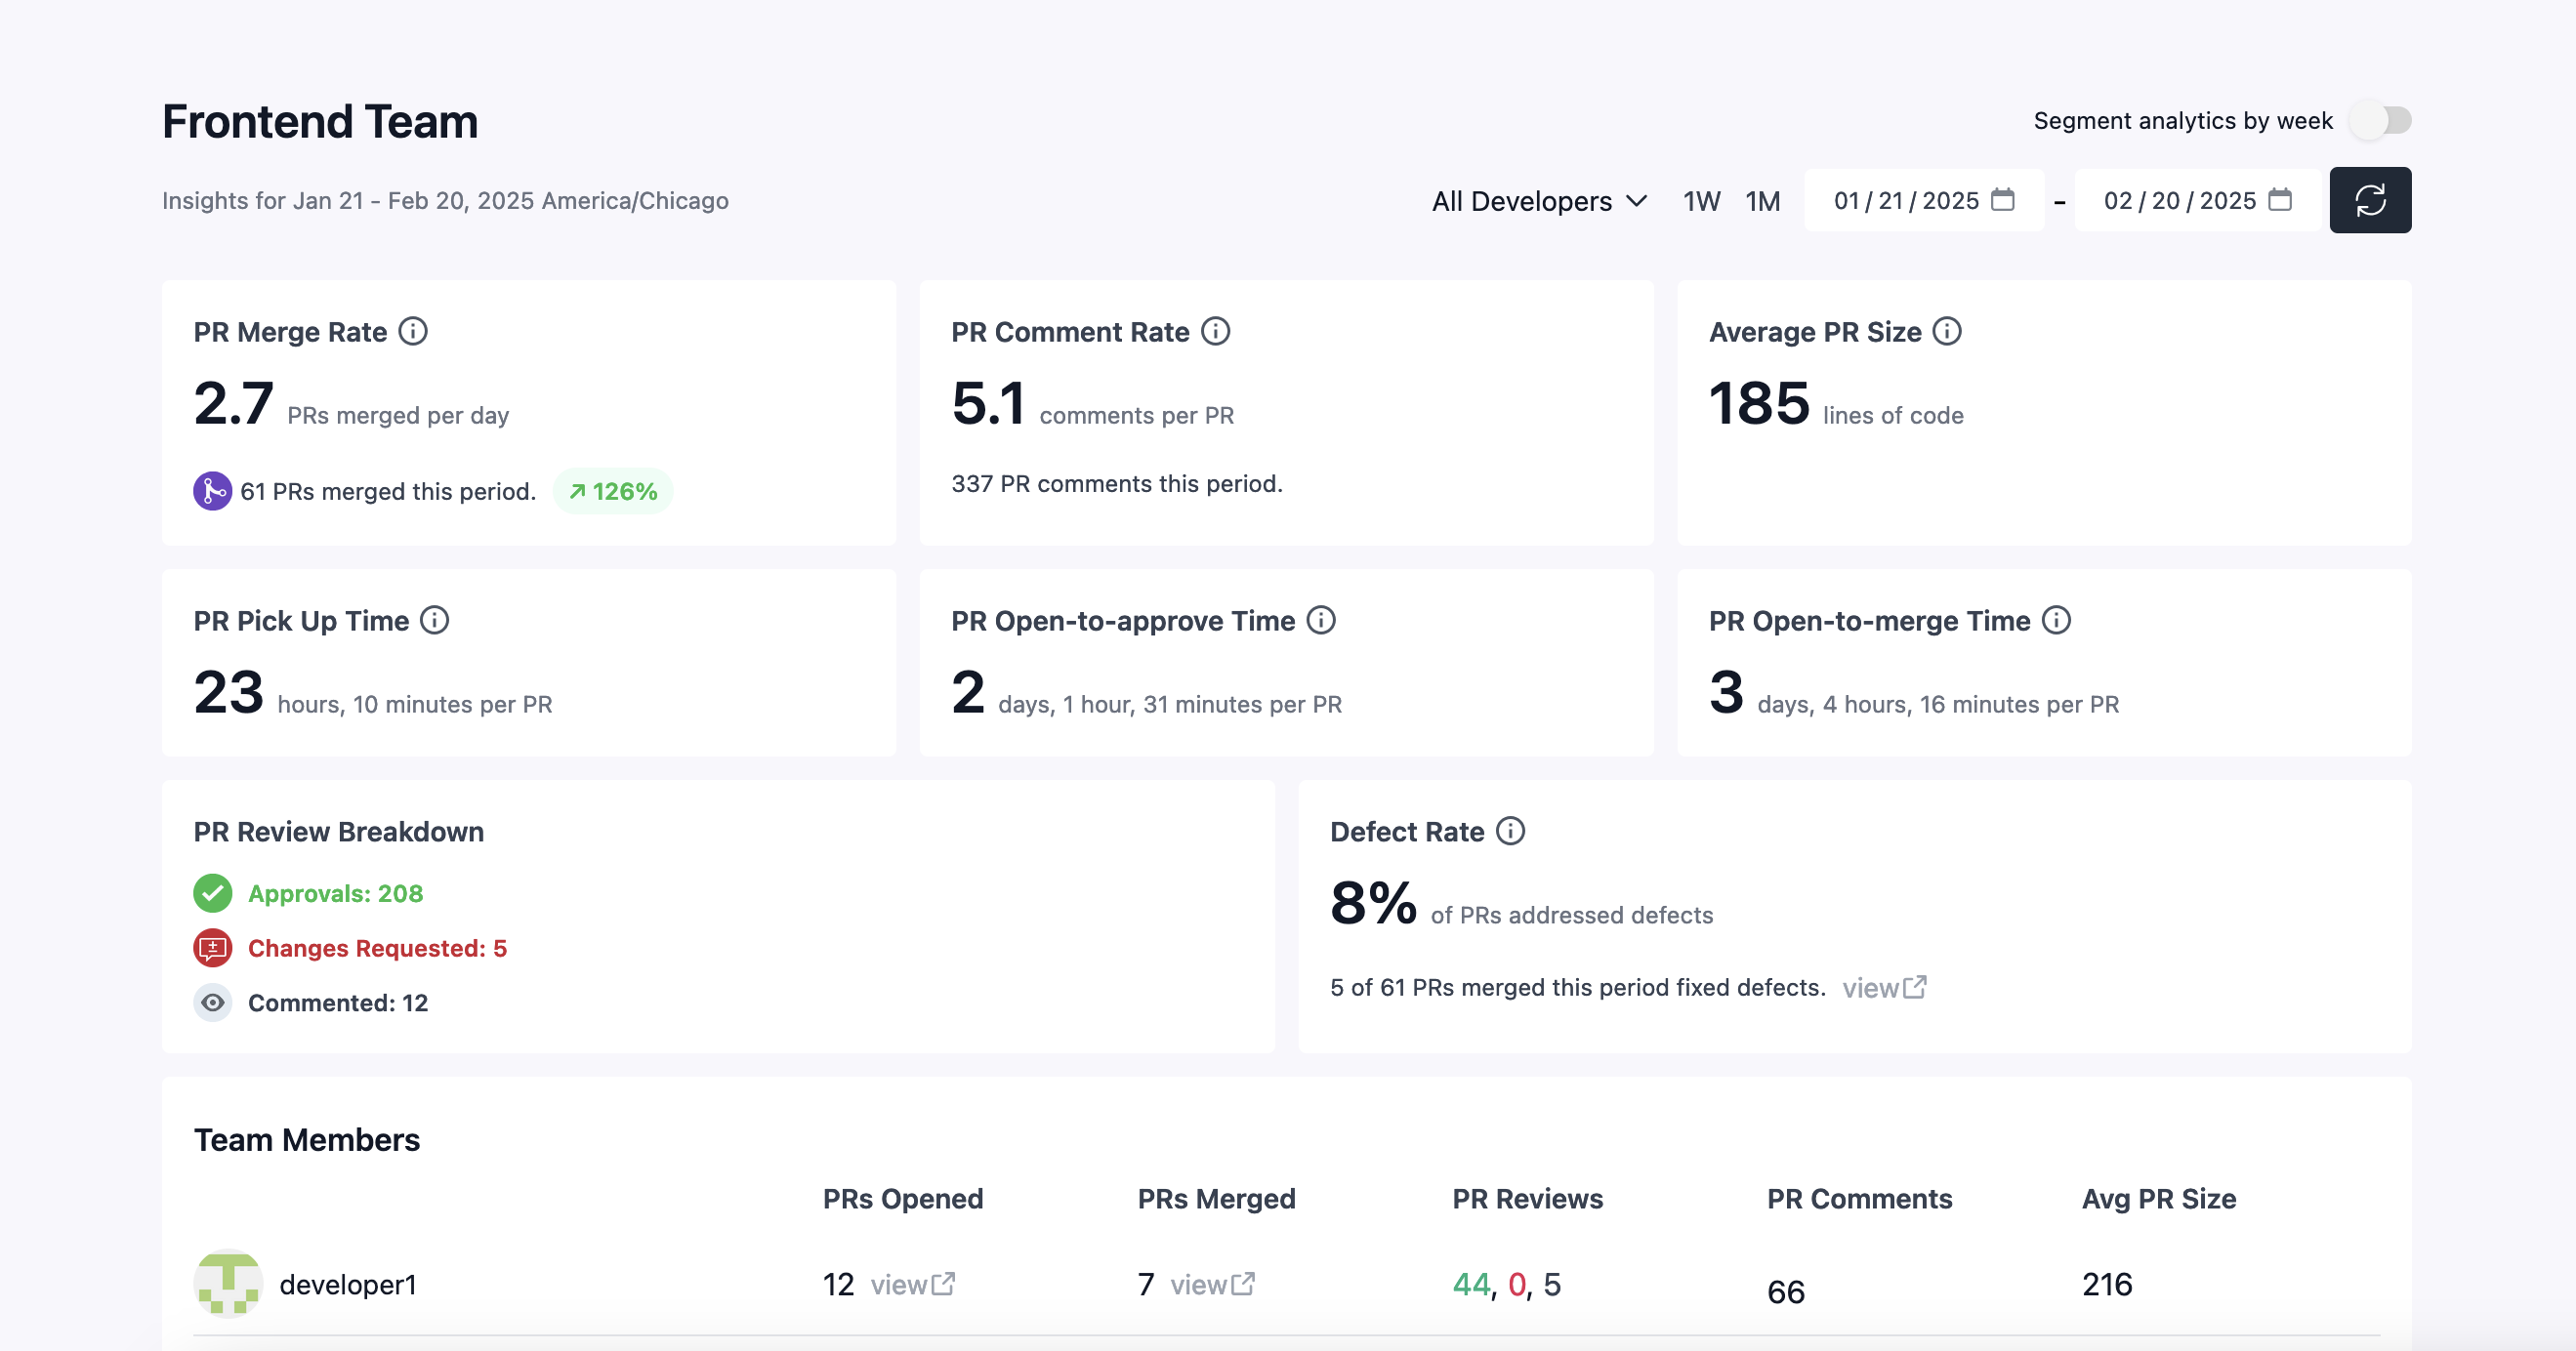Click the PR Open-to-merge Time info icon

[2057, 620]
